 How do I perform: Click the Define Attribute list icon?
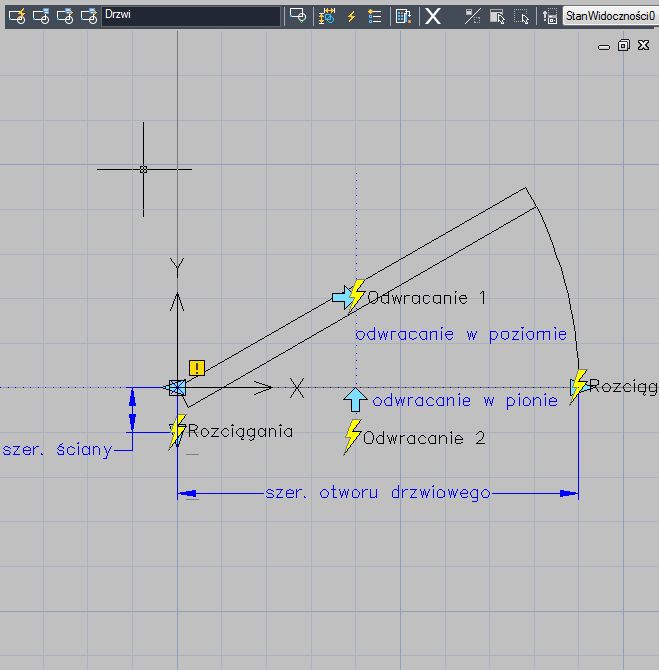point(374,17)
